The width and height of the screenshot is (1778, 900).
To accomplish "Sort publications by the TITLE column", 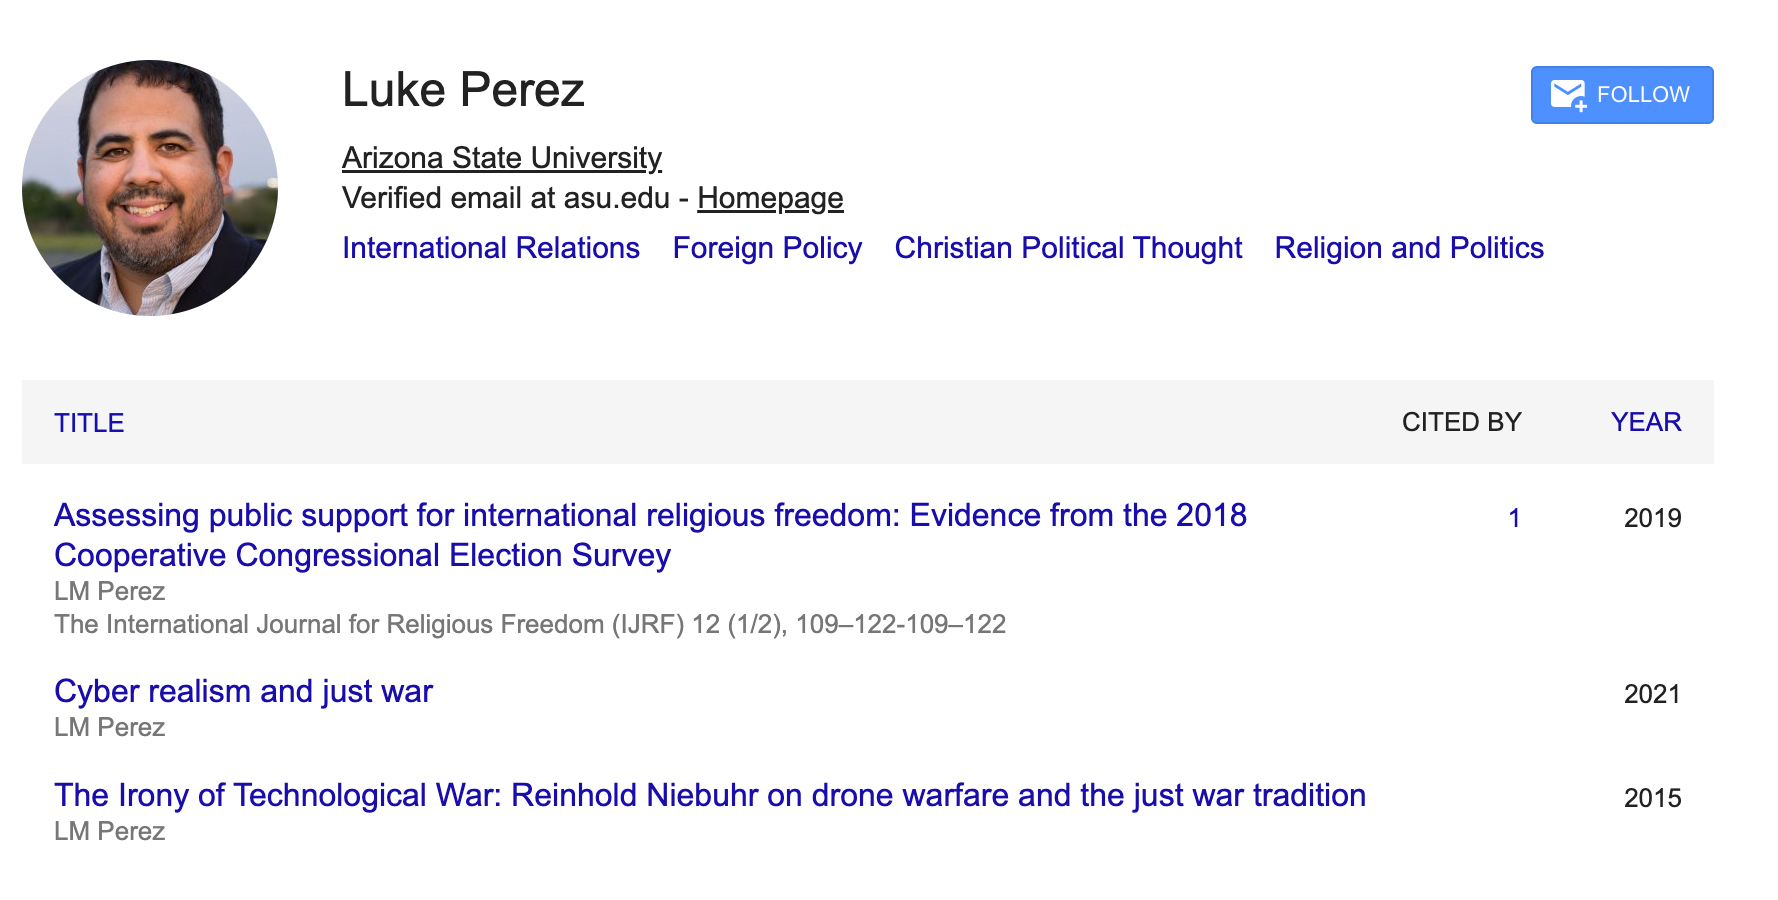I will [89, 423].
